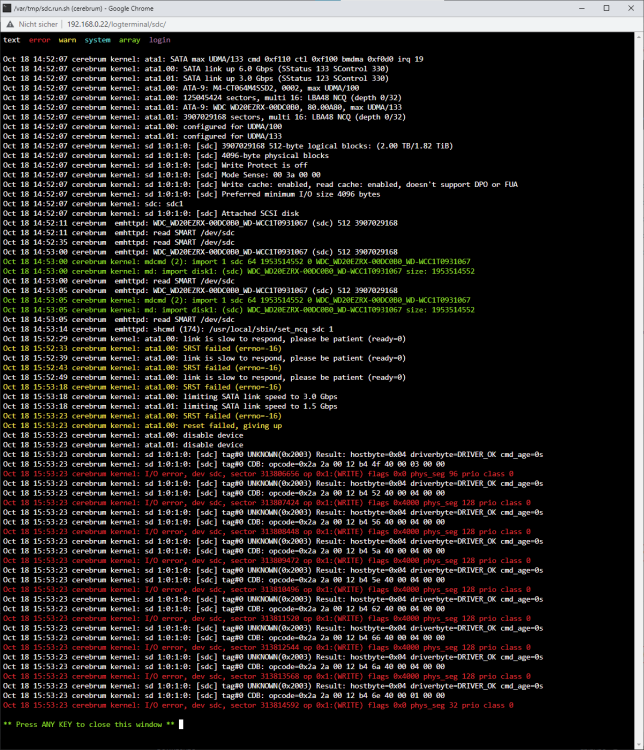The image size is (644, 750).
Task: Click line 'Write Protect is off'
Action: (155, 165)
